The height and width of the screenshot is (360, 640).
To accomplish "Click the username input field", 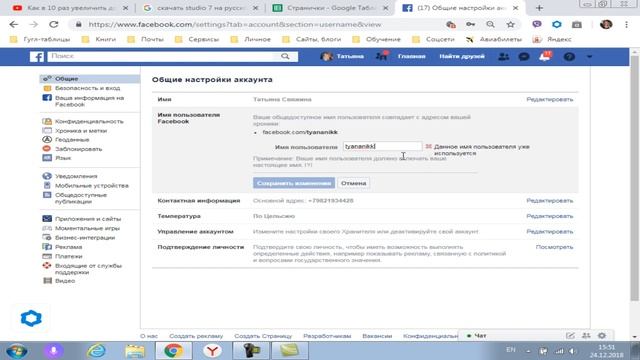I will tap(382, 146).
